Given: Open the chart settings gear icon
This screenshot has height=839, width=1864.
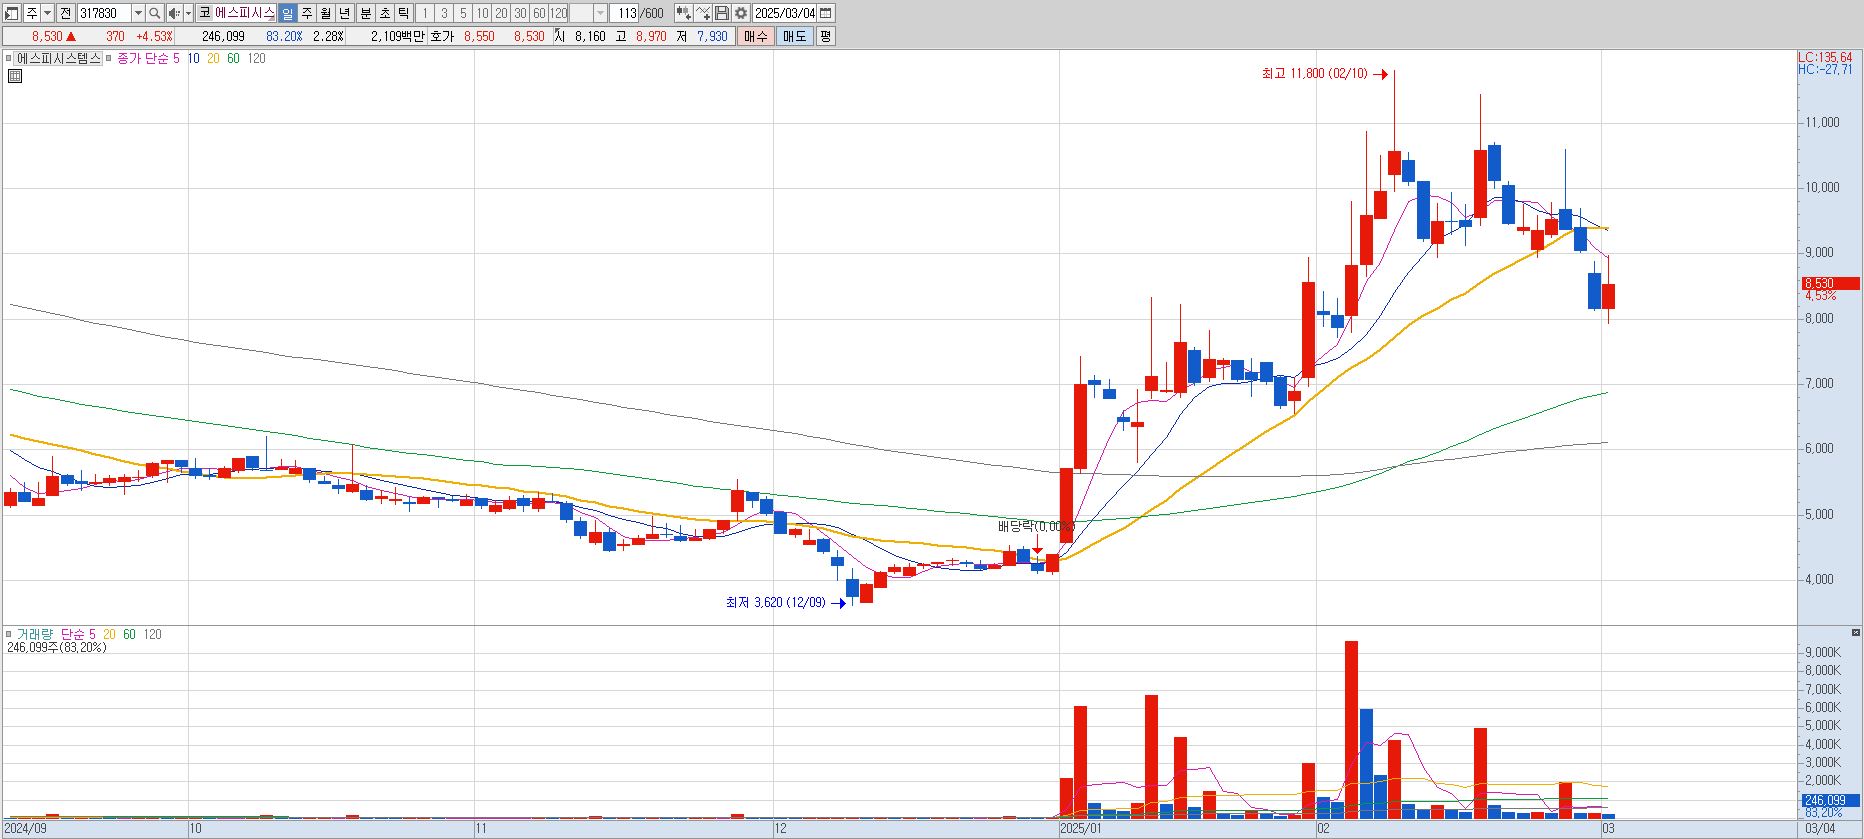Looking at the screenshot, I should pos(741,13).
